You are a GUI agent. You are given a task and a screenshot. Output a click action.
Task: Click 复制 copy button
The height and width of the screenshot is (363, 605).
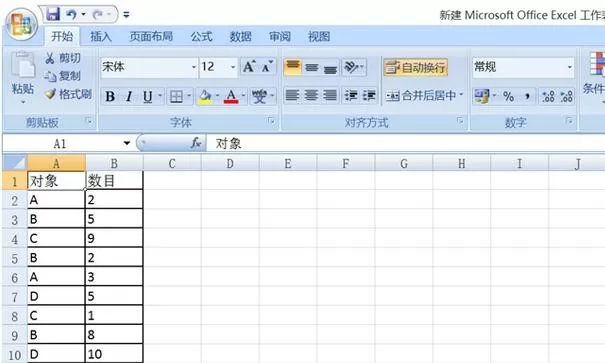tap(63, 76)
